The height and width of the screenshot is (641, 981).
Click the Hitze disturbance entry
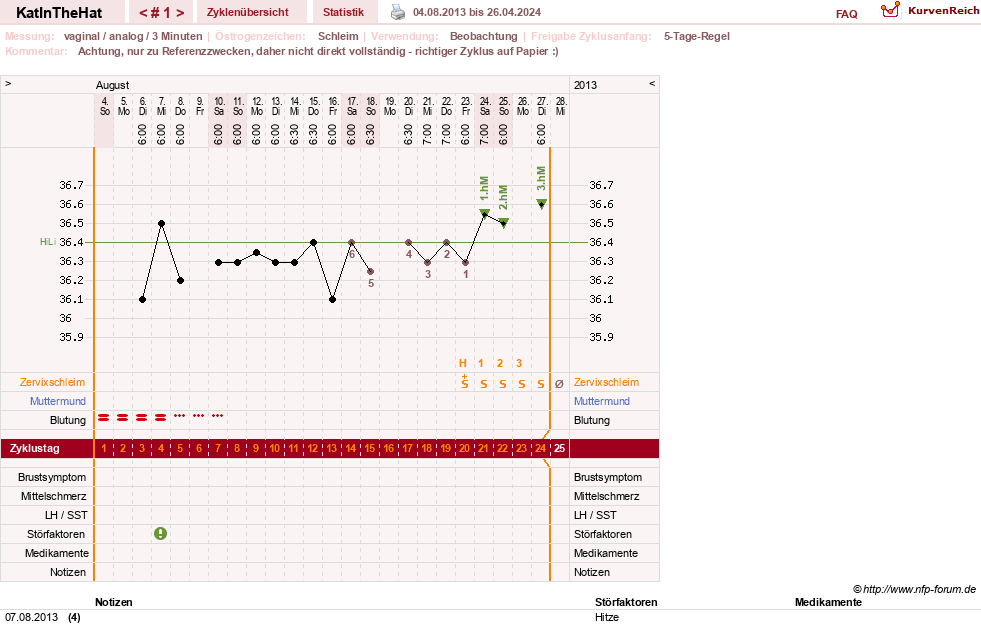607,617
